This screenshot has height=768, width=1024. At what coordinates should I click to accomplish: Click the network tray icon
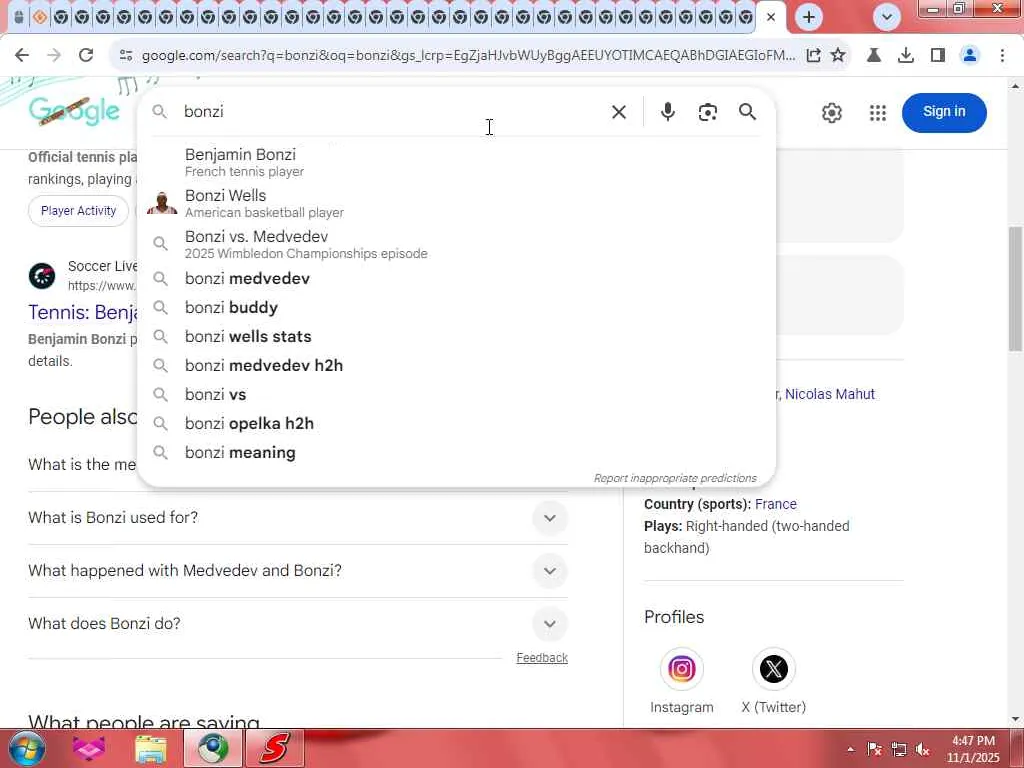(x=899, y=749)
